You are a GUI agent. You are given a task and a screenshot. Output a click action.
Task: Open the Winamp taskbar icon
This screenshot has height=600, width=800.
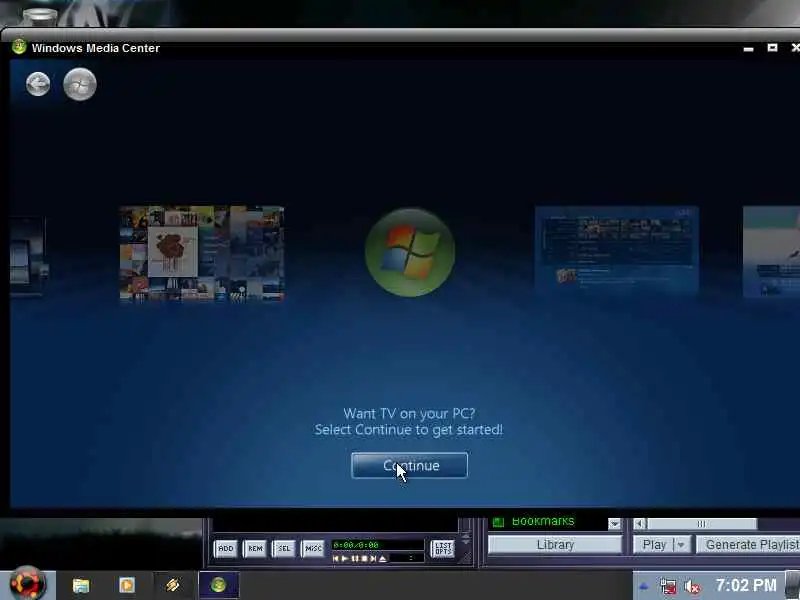[173, 585]
